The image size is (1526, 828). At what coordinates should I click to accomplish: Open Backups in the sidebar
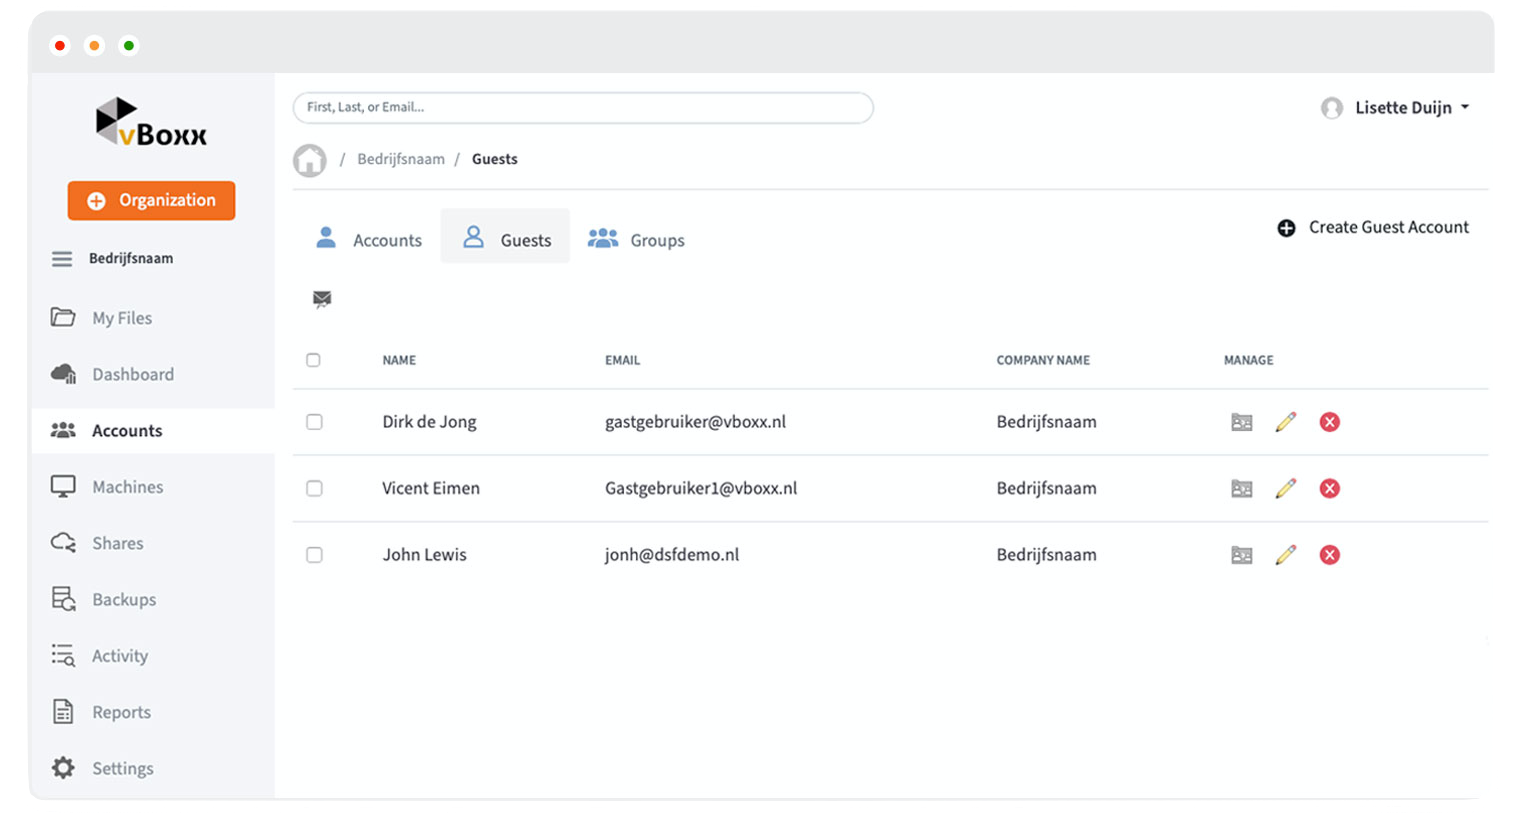pos(123,600)
